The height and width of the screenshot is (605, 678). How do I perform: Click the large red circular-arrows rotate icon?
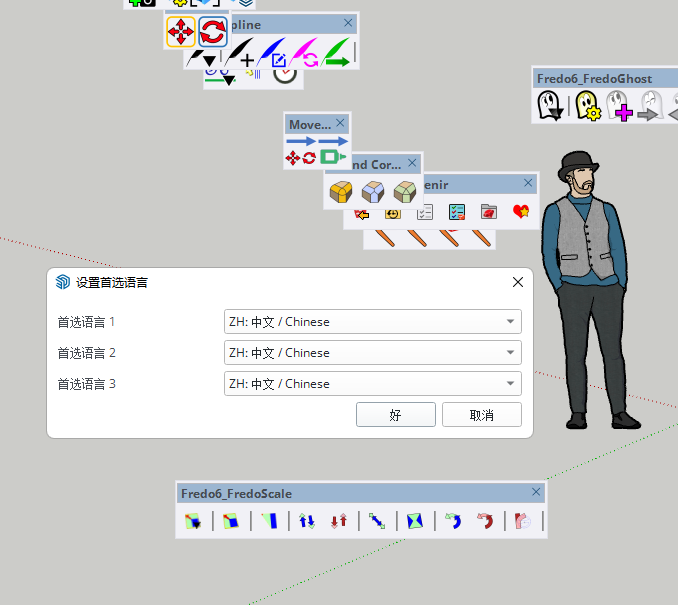pos(212,32)
